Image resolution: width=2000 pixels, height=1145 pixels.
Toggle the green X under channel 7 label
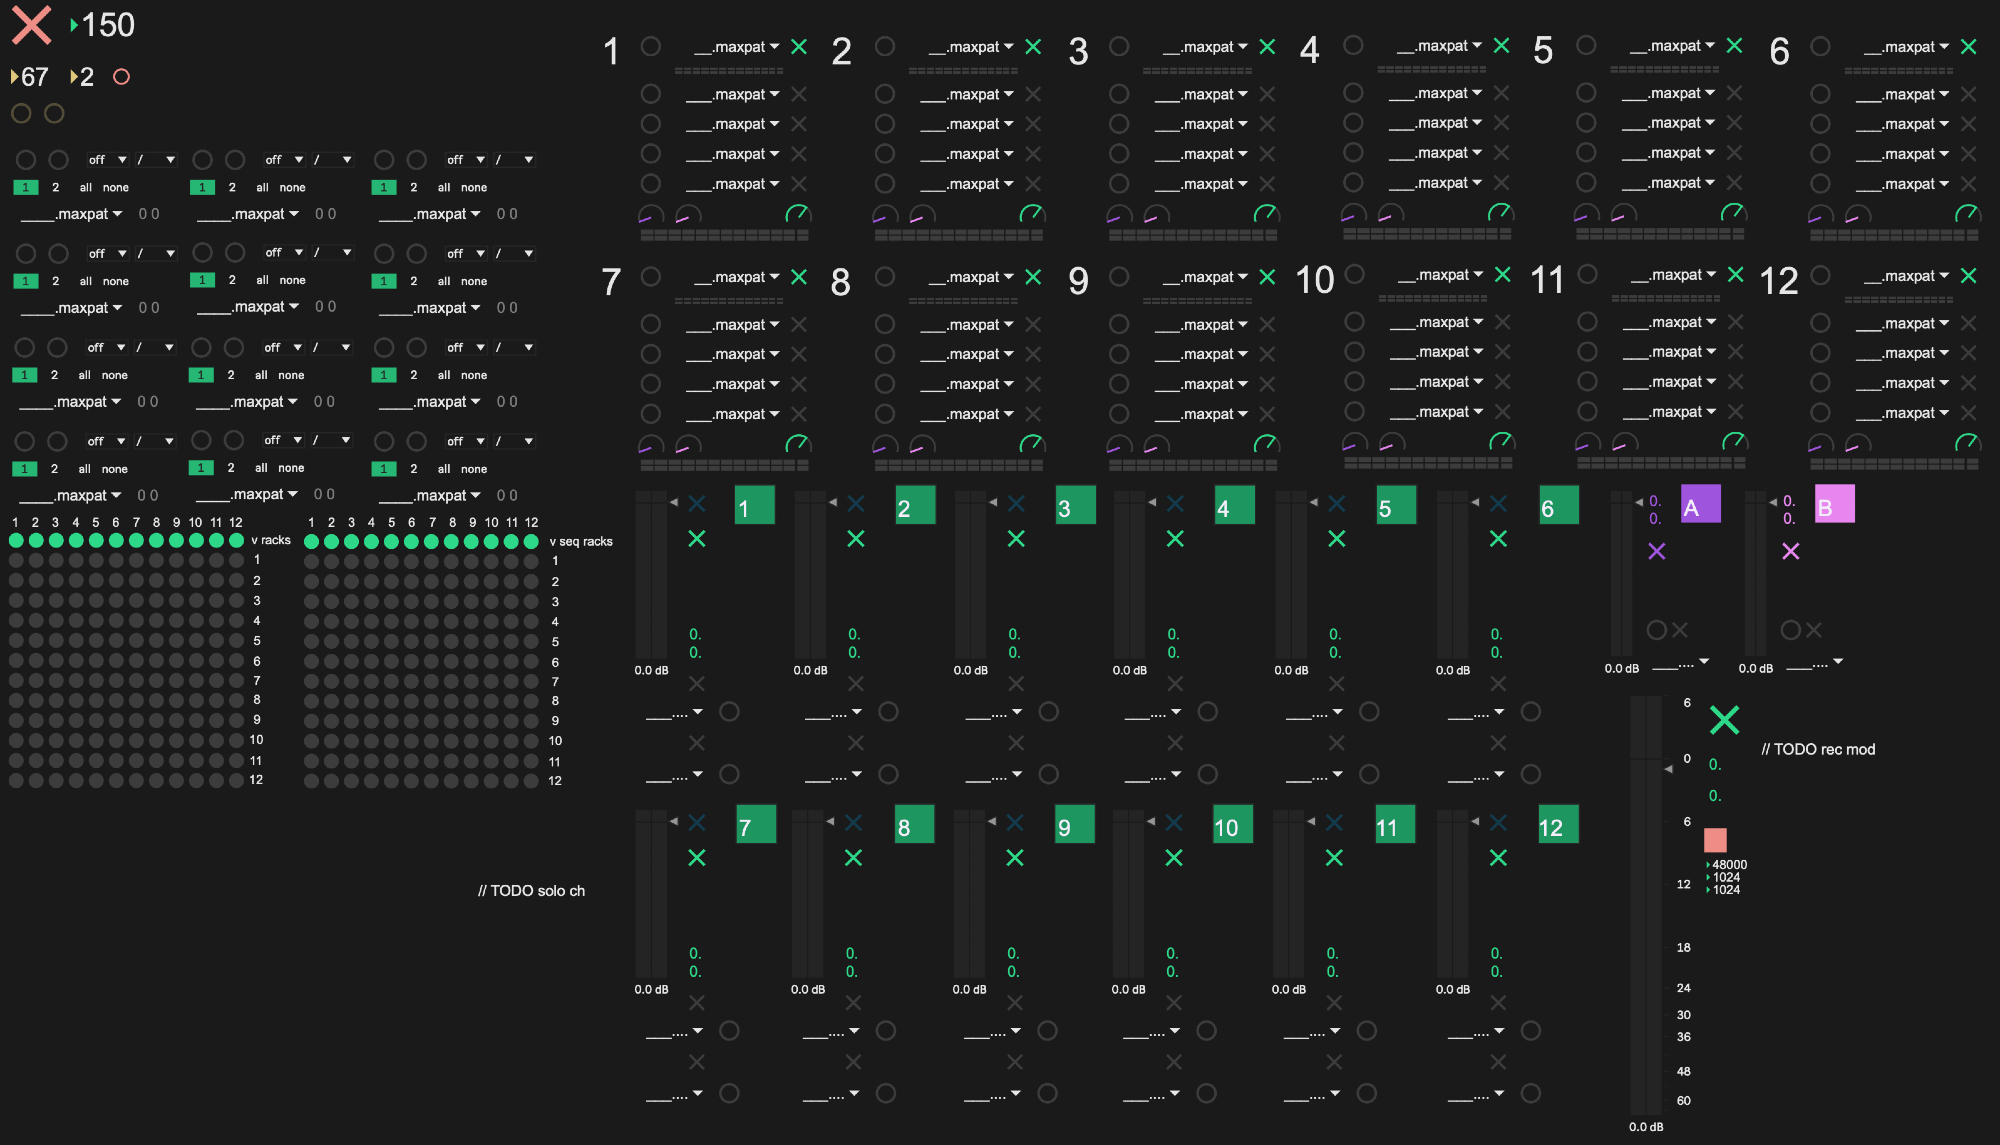(x=697, y=858)
